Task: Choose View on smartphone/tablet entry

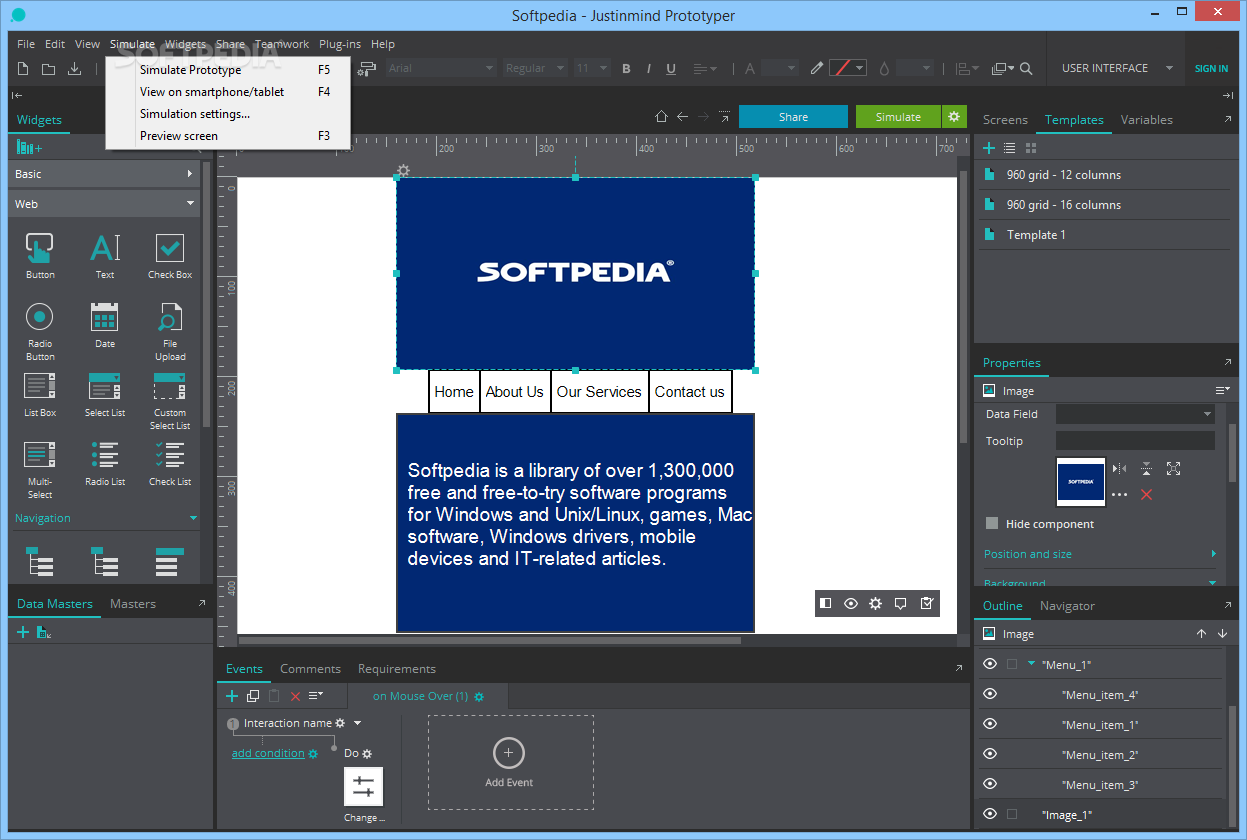Action: pyautogui.click(x=228, y=92)
